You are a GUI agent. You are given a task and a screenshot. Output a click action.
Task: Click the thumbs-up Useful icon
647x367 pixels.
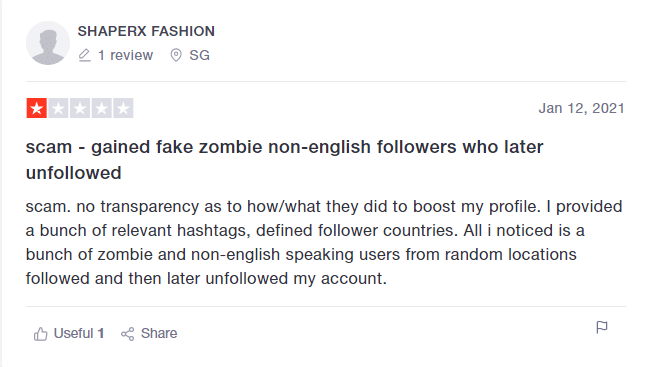[40, 334]
